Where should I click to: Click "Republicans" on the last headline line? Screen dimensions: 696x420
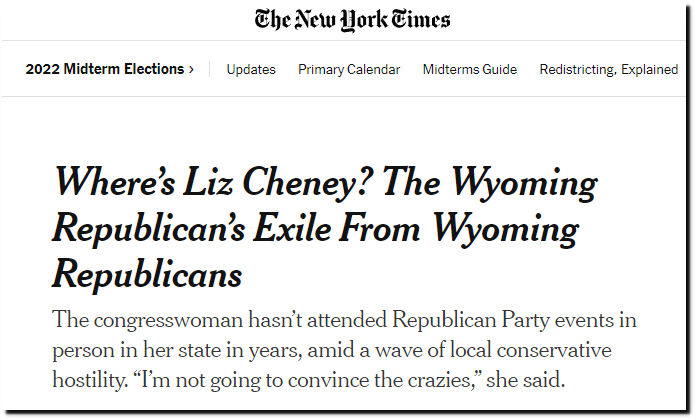[147, 276]
